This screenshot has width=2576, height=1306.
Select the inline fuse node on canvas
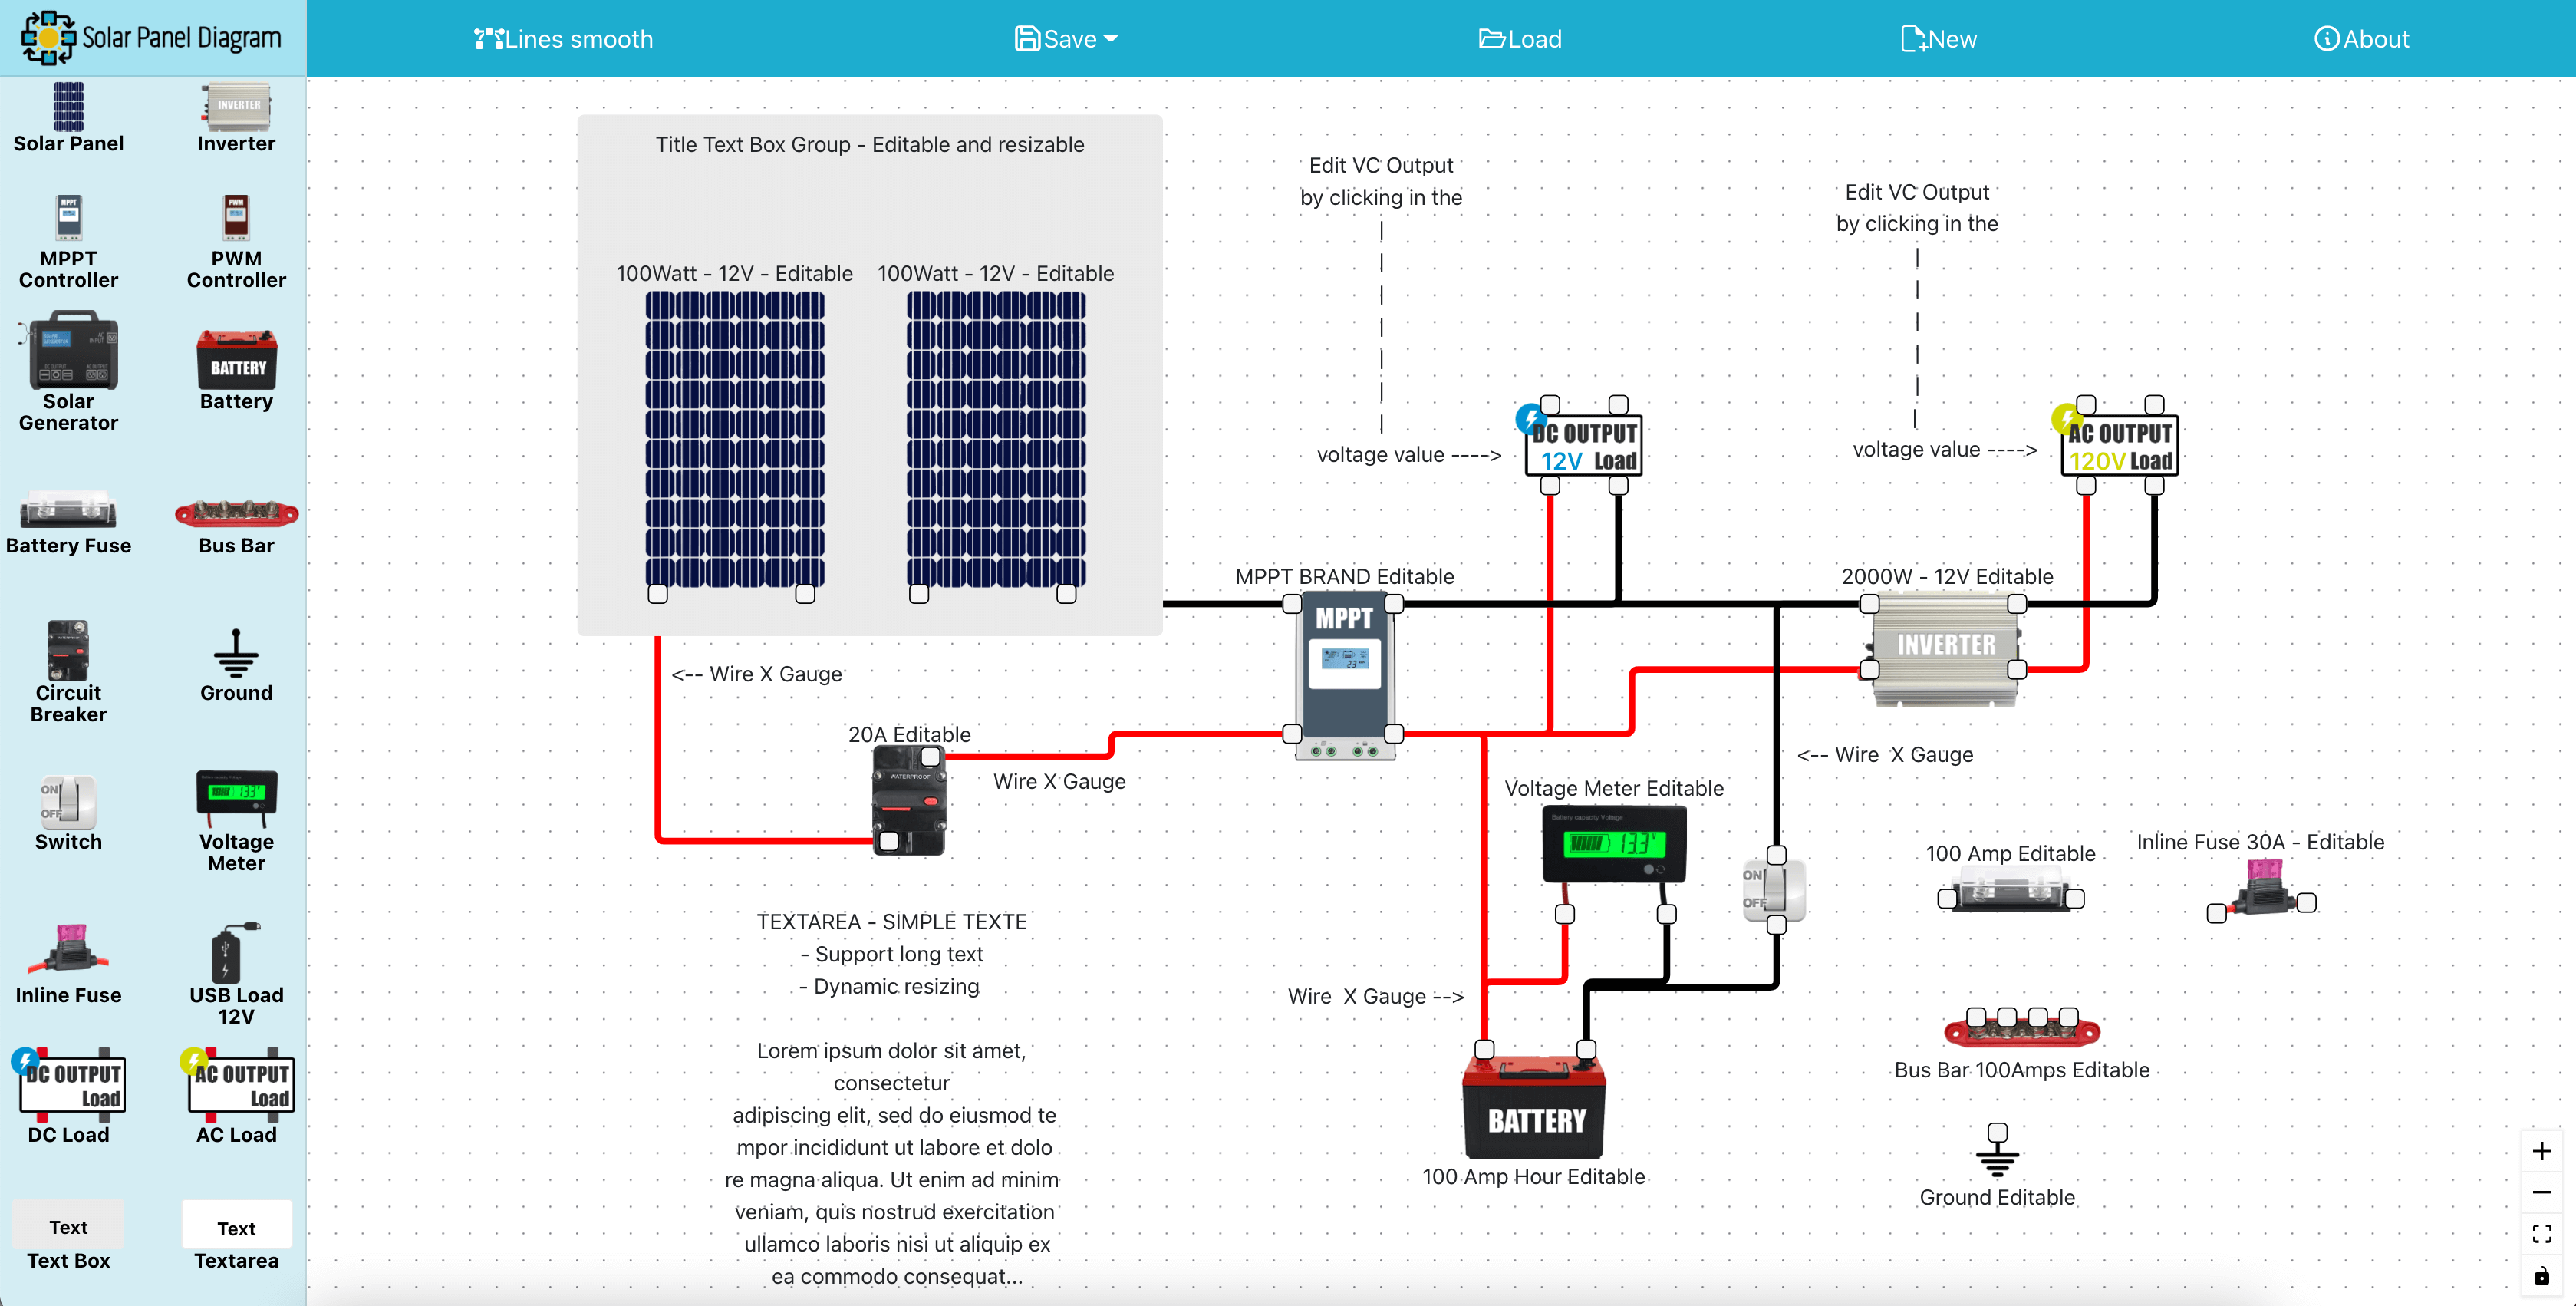click(x=2264, y=888)
